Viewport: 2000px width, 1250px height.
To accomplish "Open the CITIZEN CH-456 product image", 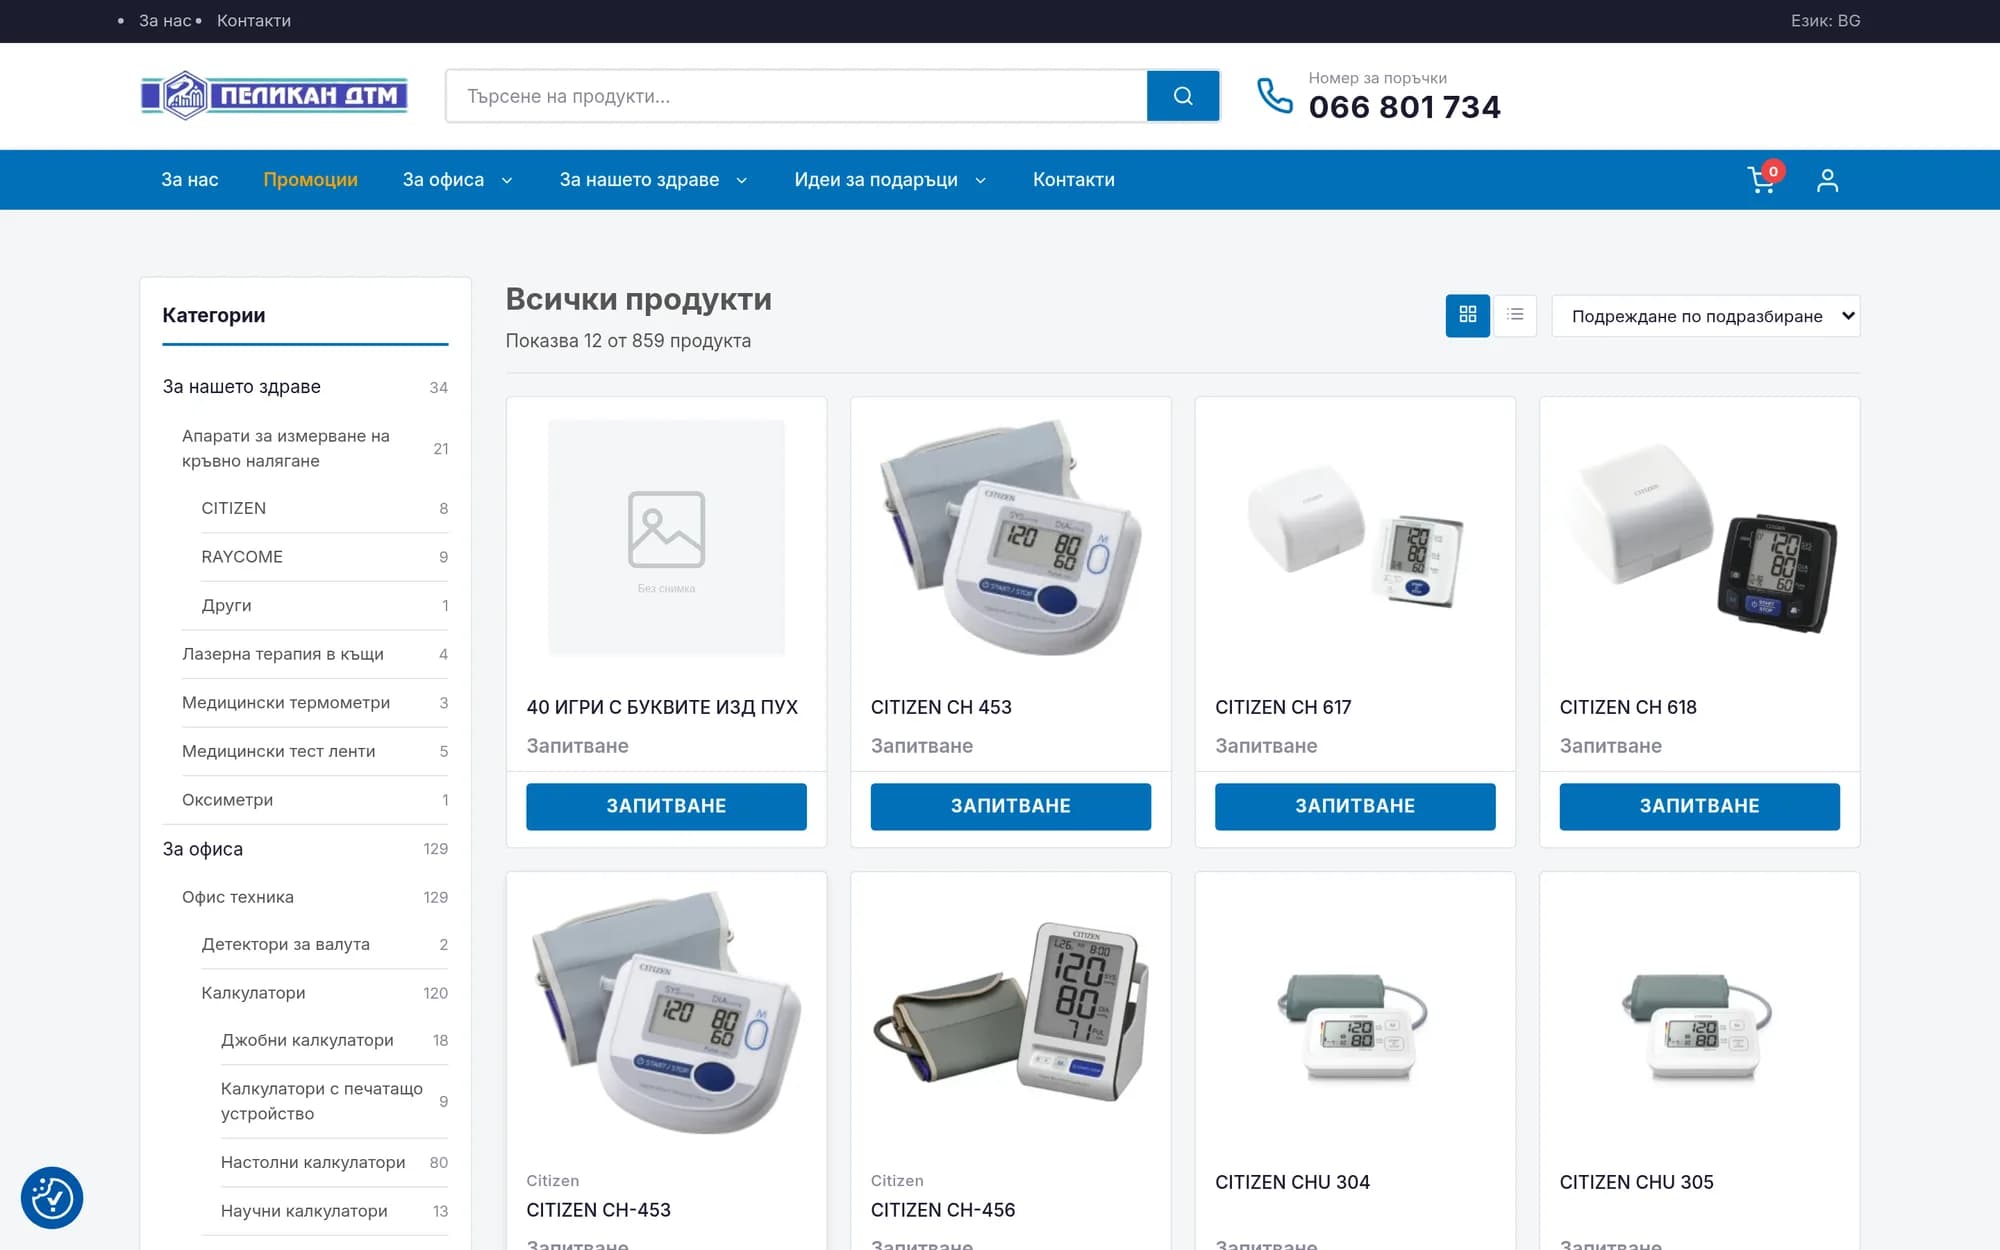I will tap(1010, 1012).
